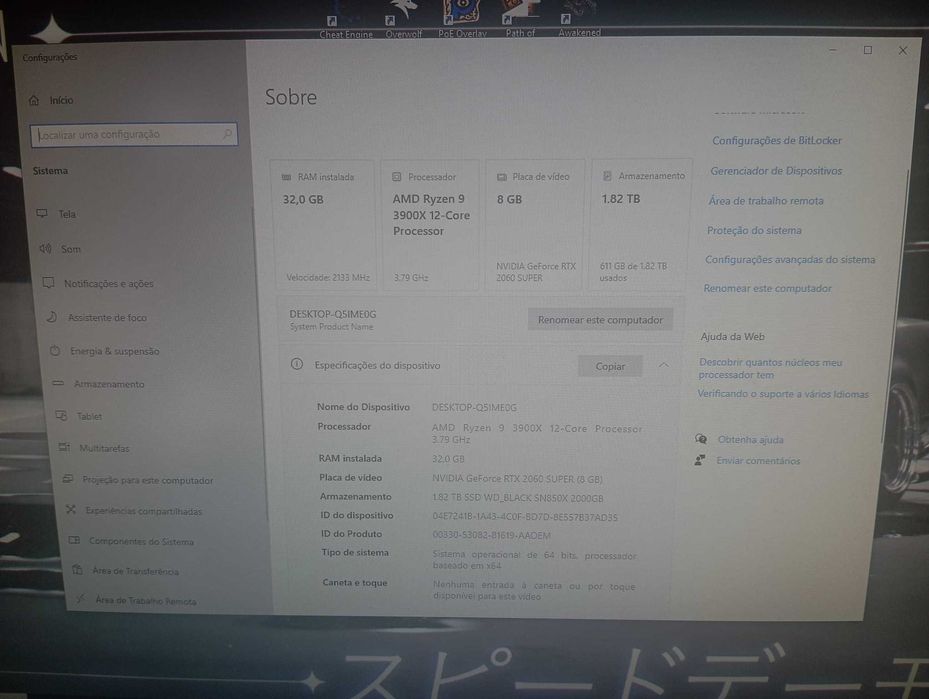Select Assistente de foco sidebar item
The width and height of the screenshot is (929, 699).
pos(107,318)
